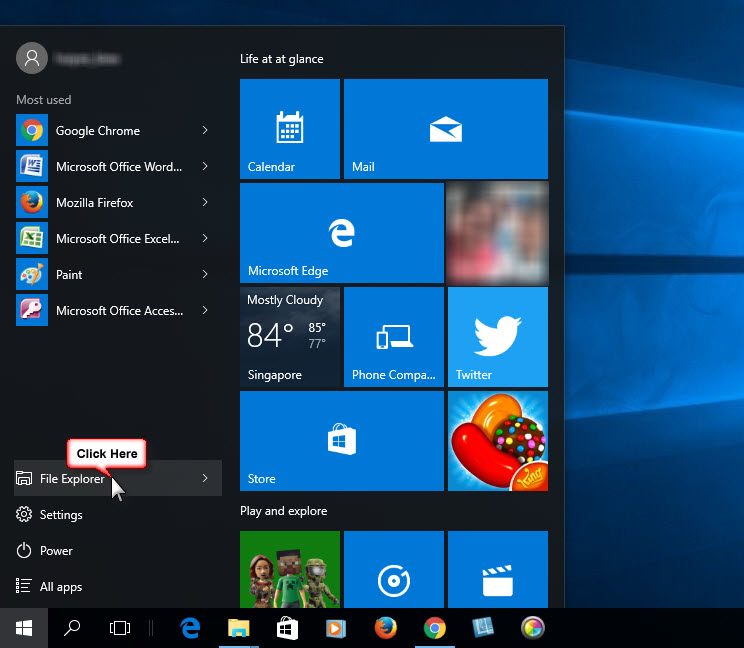The height and width of the screenshot is (648, 744).
Task: Open taskbar Search magnifier
Action: (x=72, y=628)
